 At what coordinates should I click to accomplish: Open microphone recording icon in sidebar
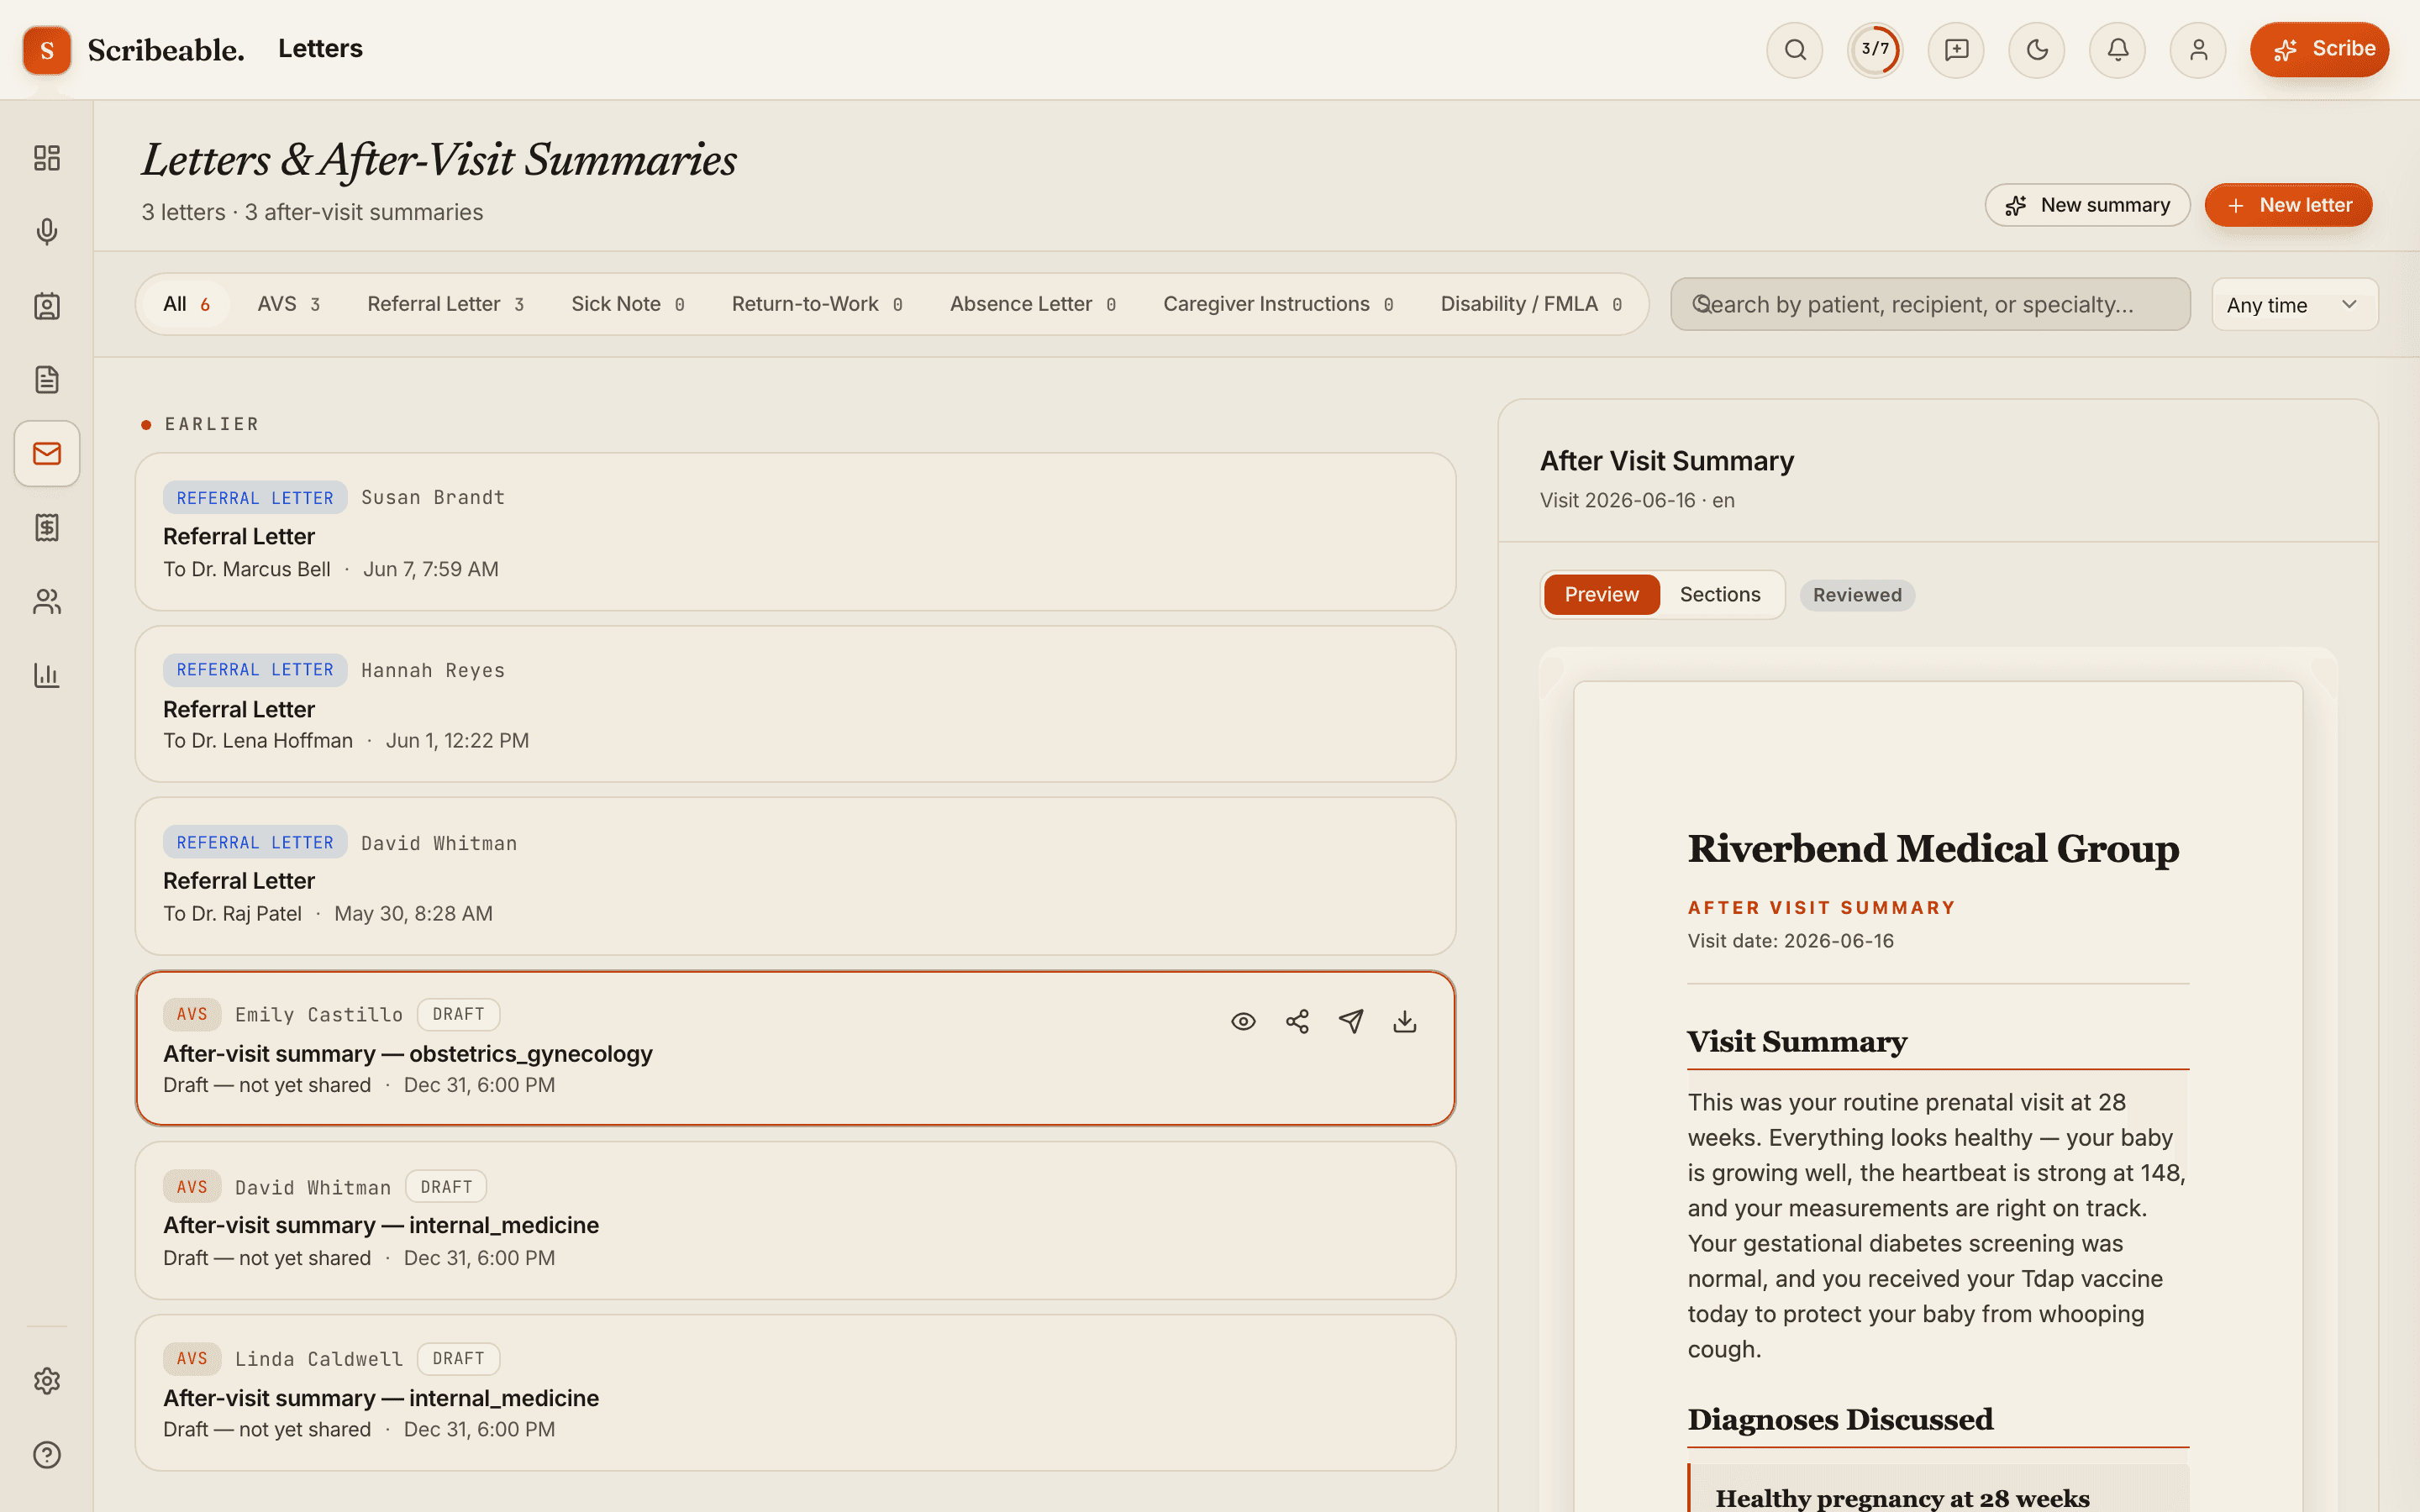pyautogui.click(x=47, y=232)
